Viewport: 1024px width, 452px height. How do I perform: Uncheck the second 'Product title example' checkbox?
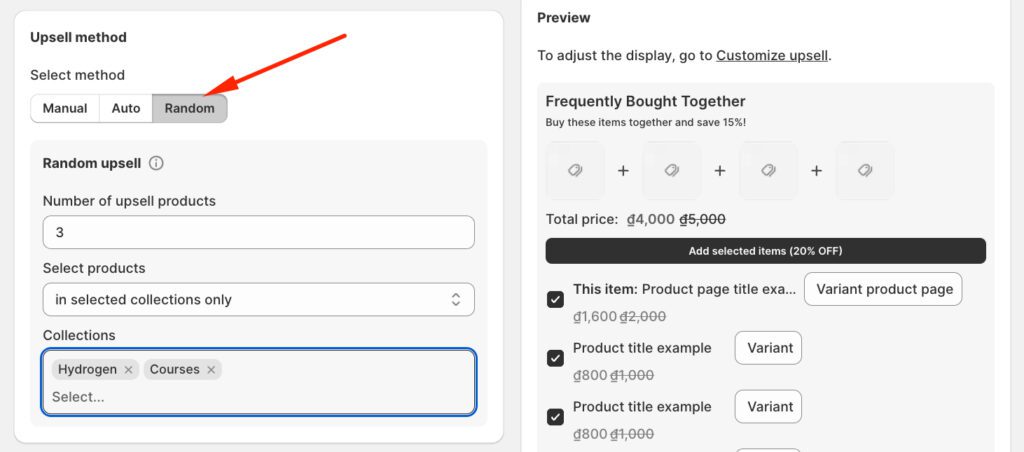(x=555, y=416)
